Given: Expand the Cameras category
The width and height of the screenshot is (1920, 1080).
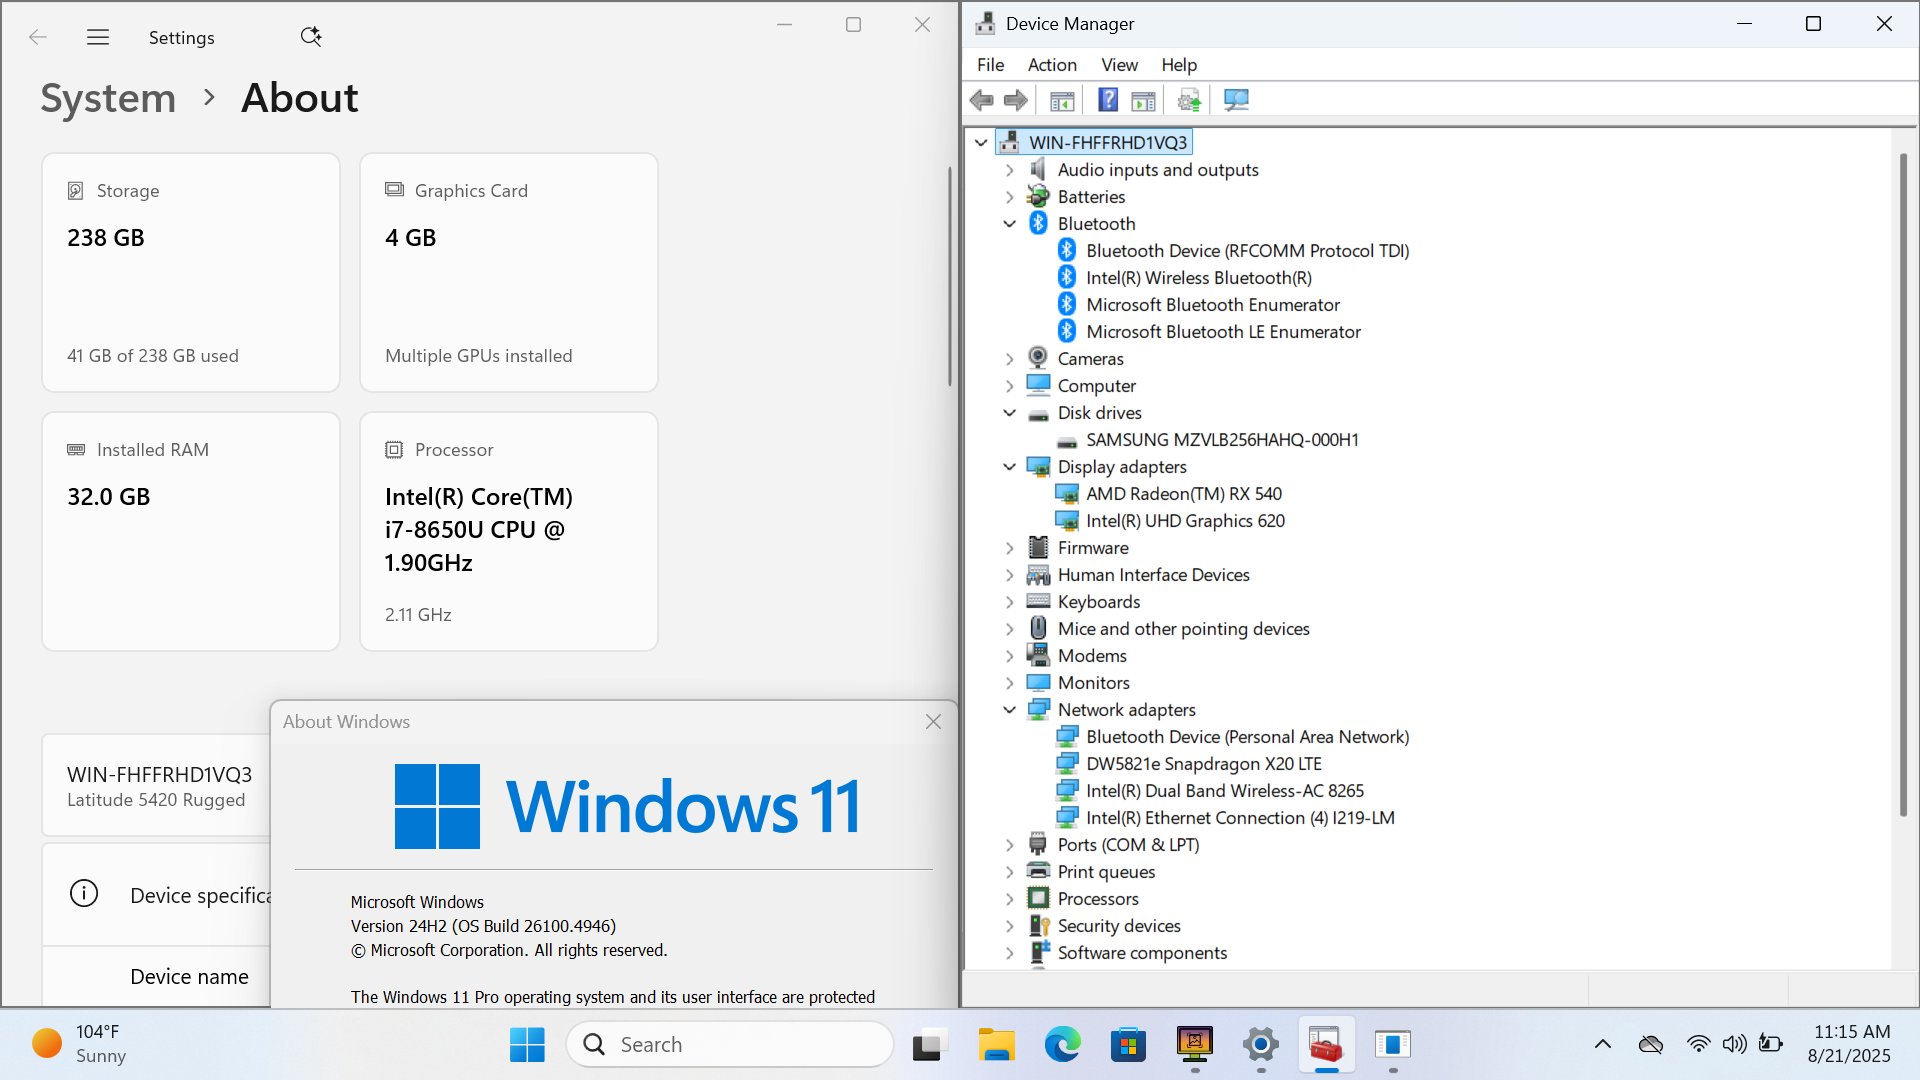Looking at the screenshot, I should 1009,359.
